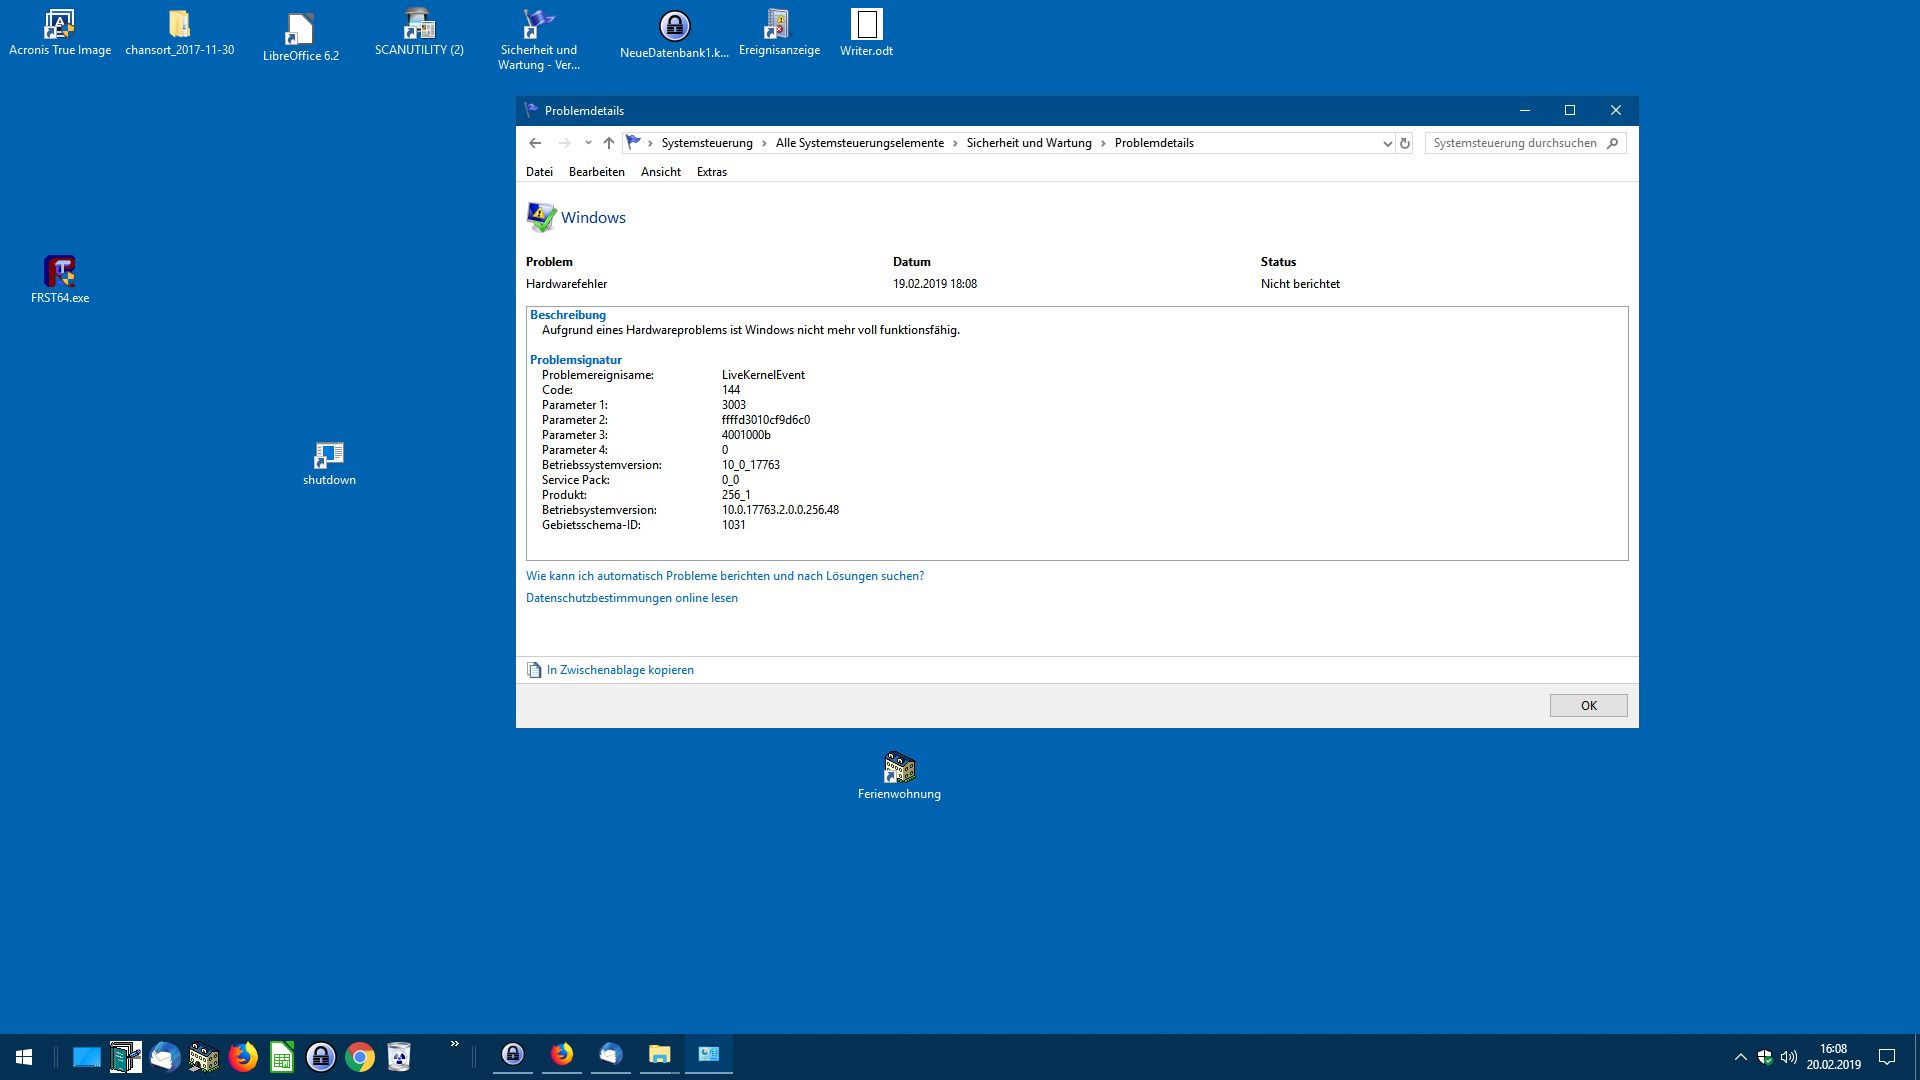The width and height of the screenshot is (1920, 1080).
Task: Open Windows Security shield in system tray
Action: 1765,1057
